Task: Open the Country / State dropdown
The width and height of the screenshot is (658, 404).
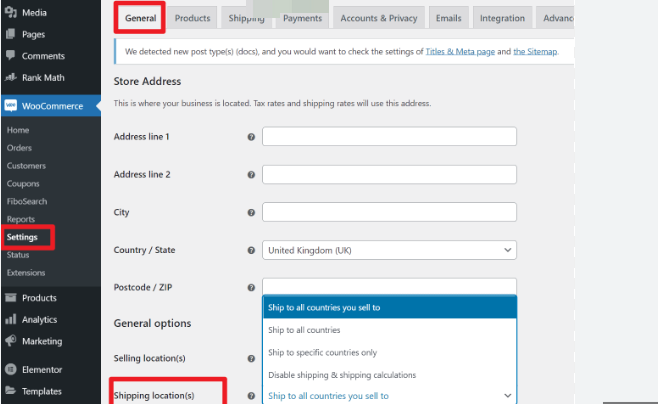Action: coord(389,250)
